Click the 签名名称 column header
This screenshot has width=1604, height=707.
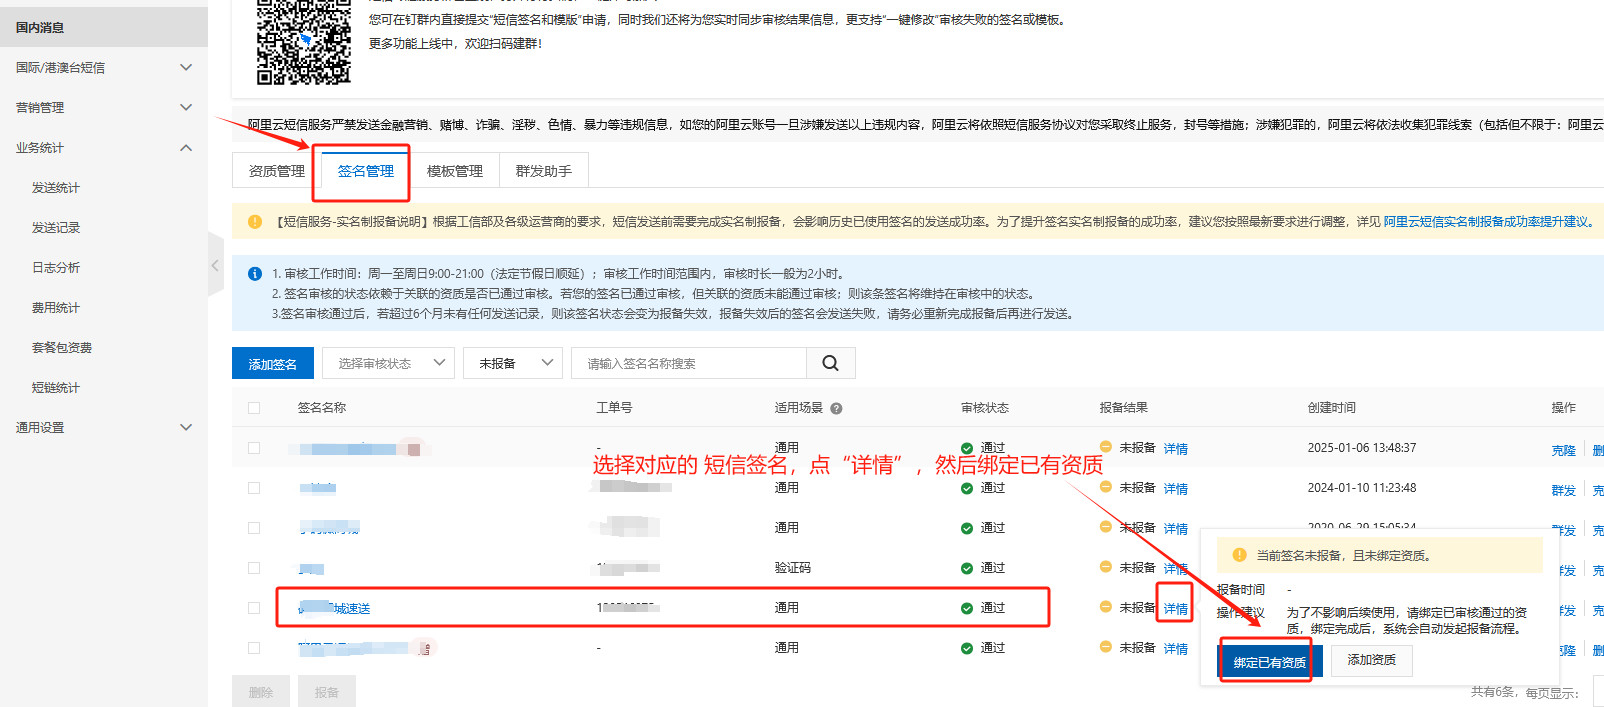[322, 408]
